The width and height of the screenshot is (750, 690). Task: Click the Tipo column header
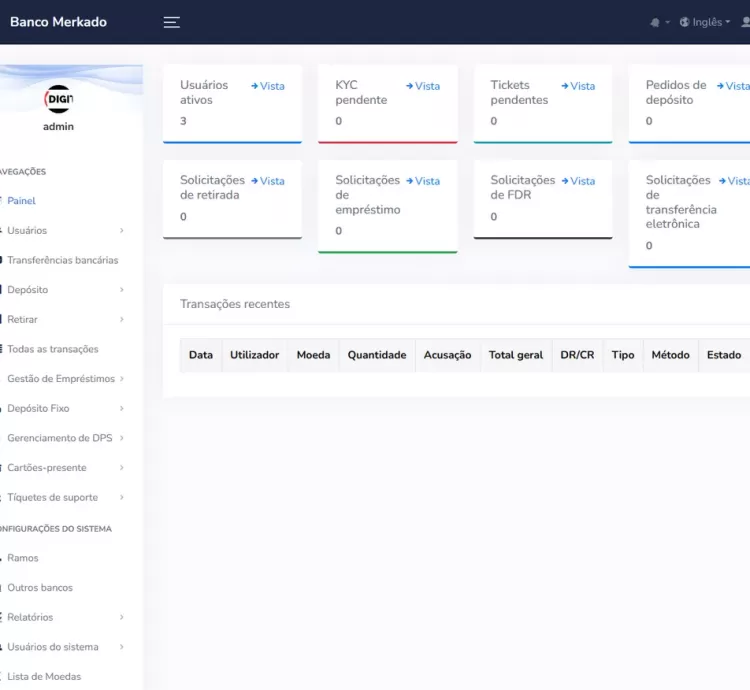pos(623,355)
